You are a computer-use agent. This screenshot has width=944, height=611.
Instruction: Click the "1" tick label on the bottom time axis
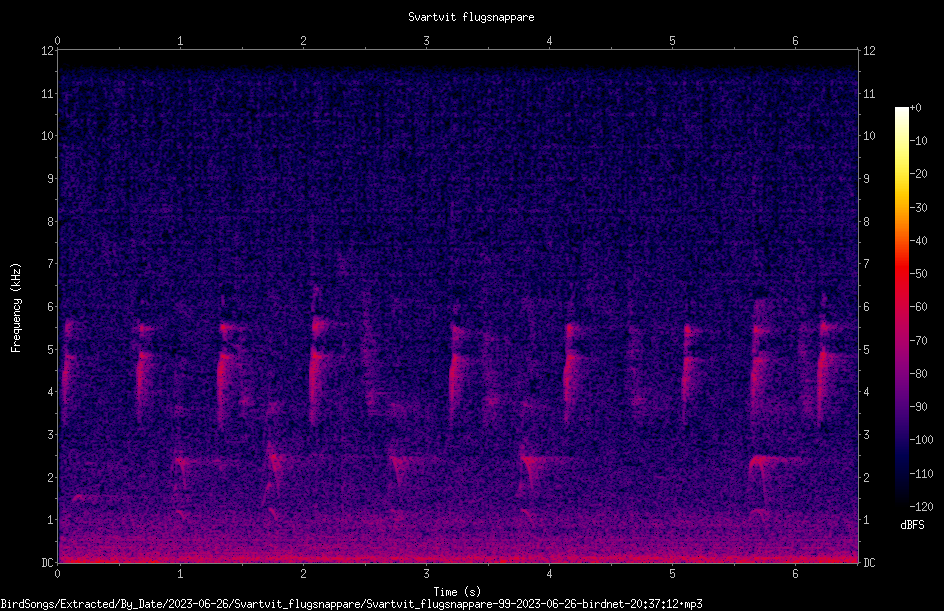[180, 574]
